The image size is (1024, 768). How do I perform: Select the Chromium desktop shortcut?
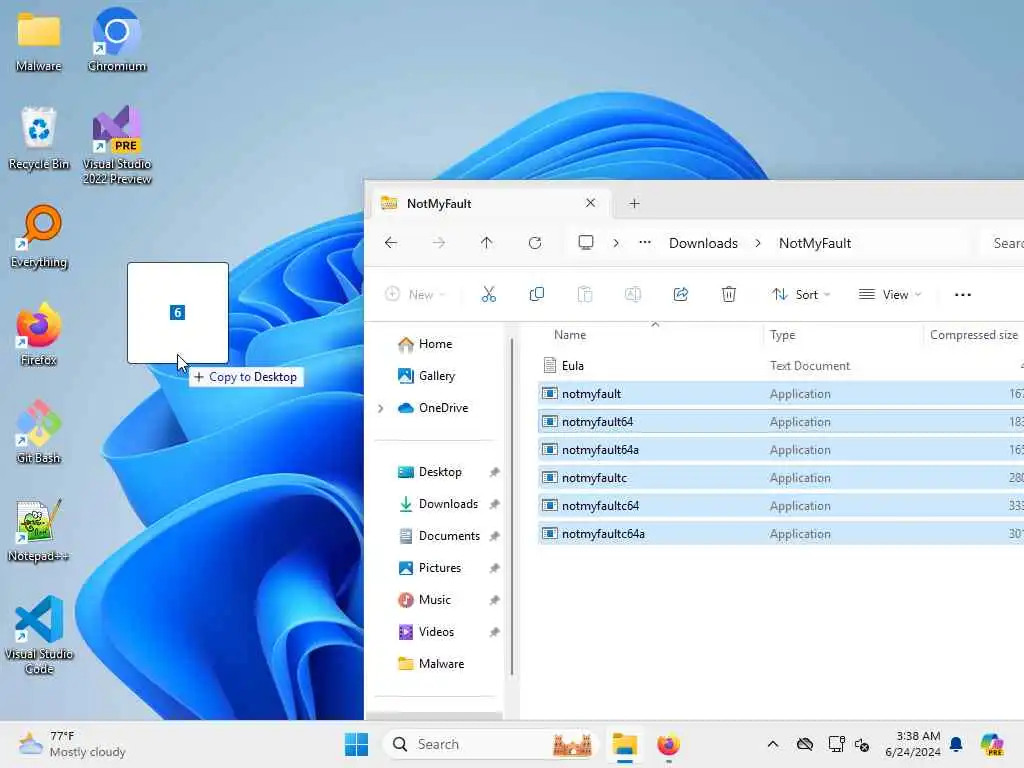click(x=117, y=40)
